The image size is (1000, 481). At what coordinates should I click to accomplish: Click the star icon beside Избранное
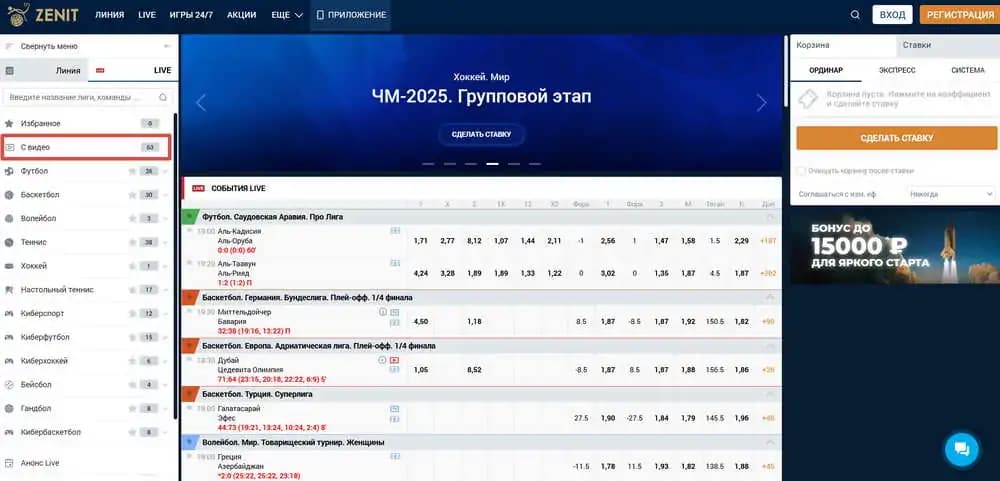pyautogui.click(x=9, y=123)
